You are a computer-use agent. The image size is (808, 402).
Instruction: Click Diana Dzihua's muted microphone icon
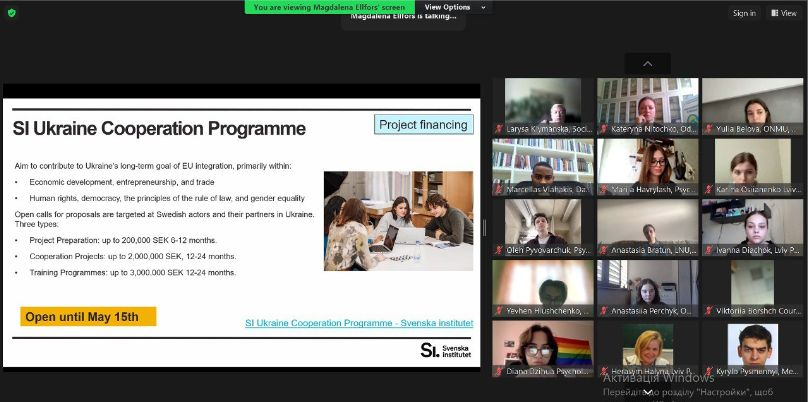[499, 371]
